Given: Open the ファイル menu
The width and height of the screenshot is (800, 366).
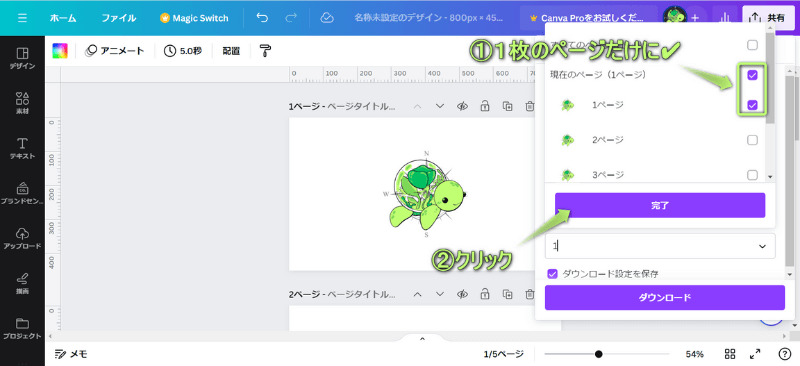Looking at the screenshot, I should [x=118, y=18].
